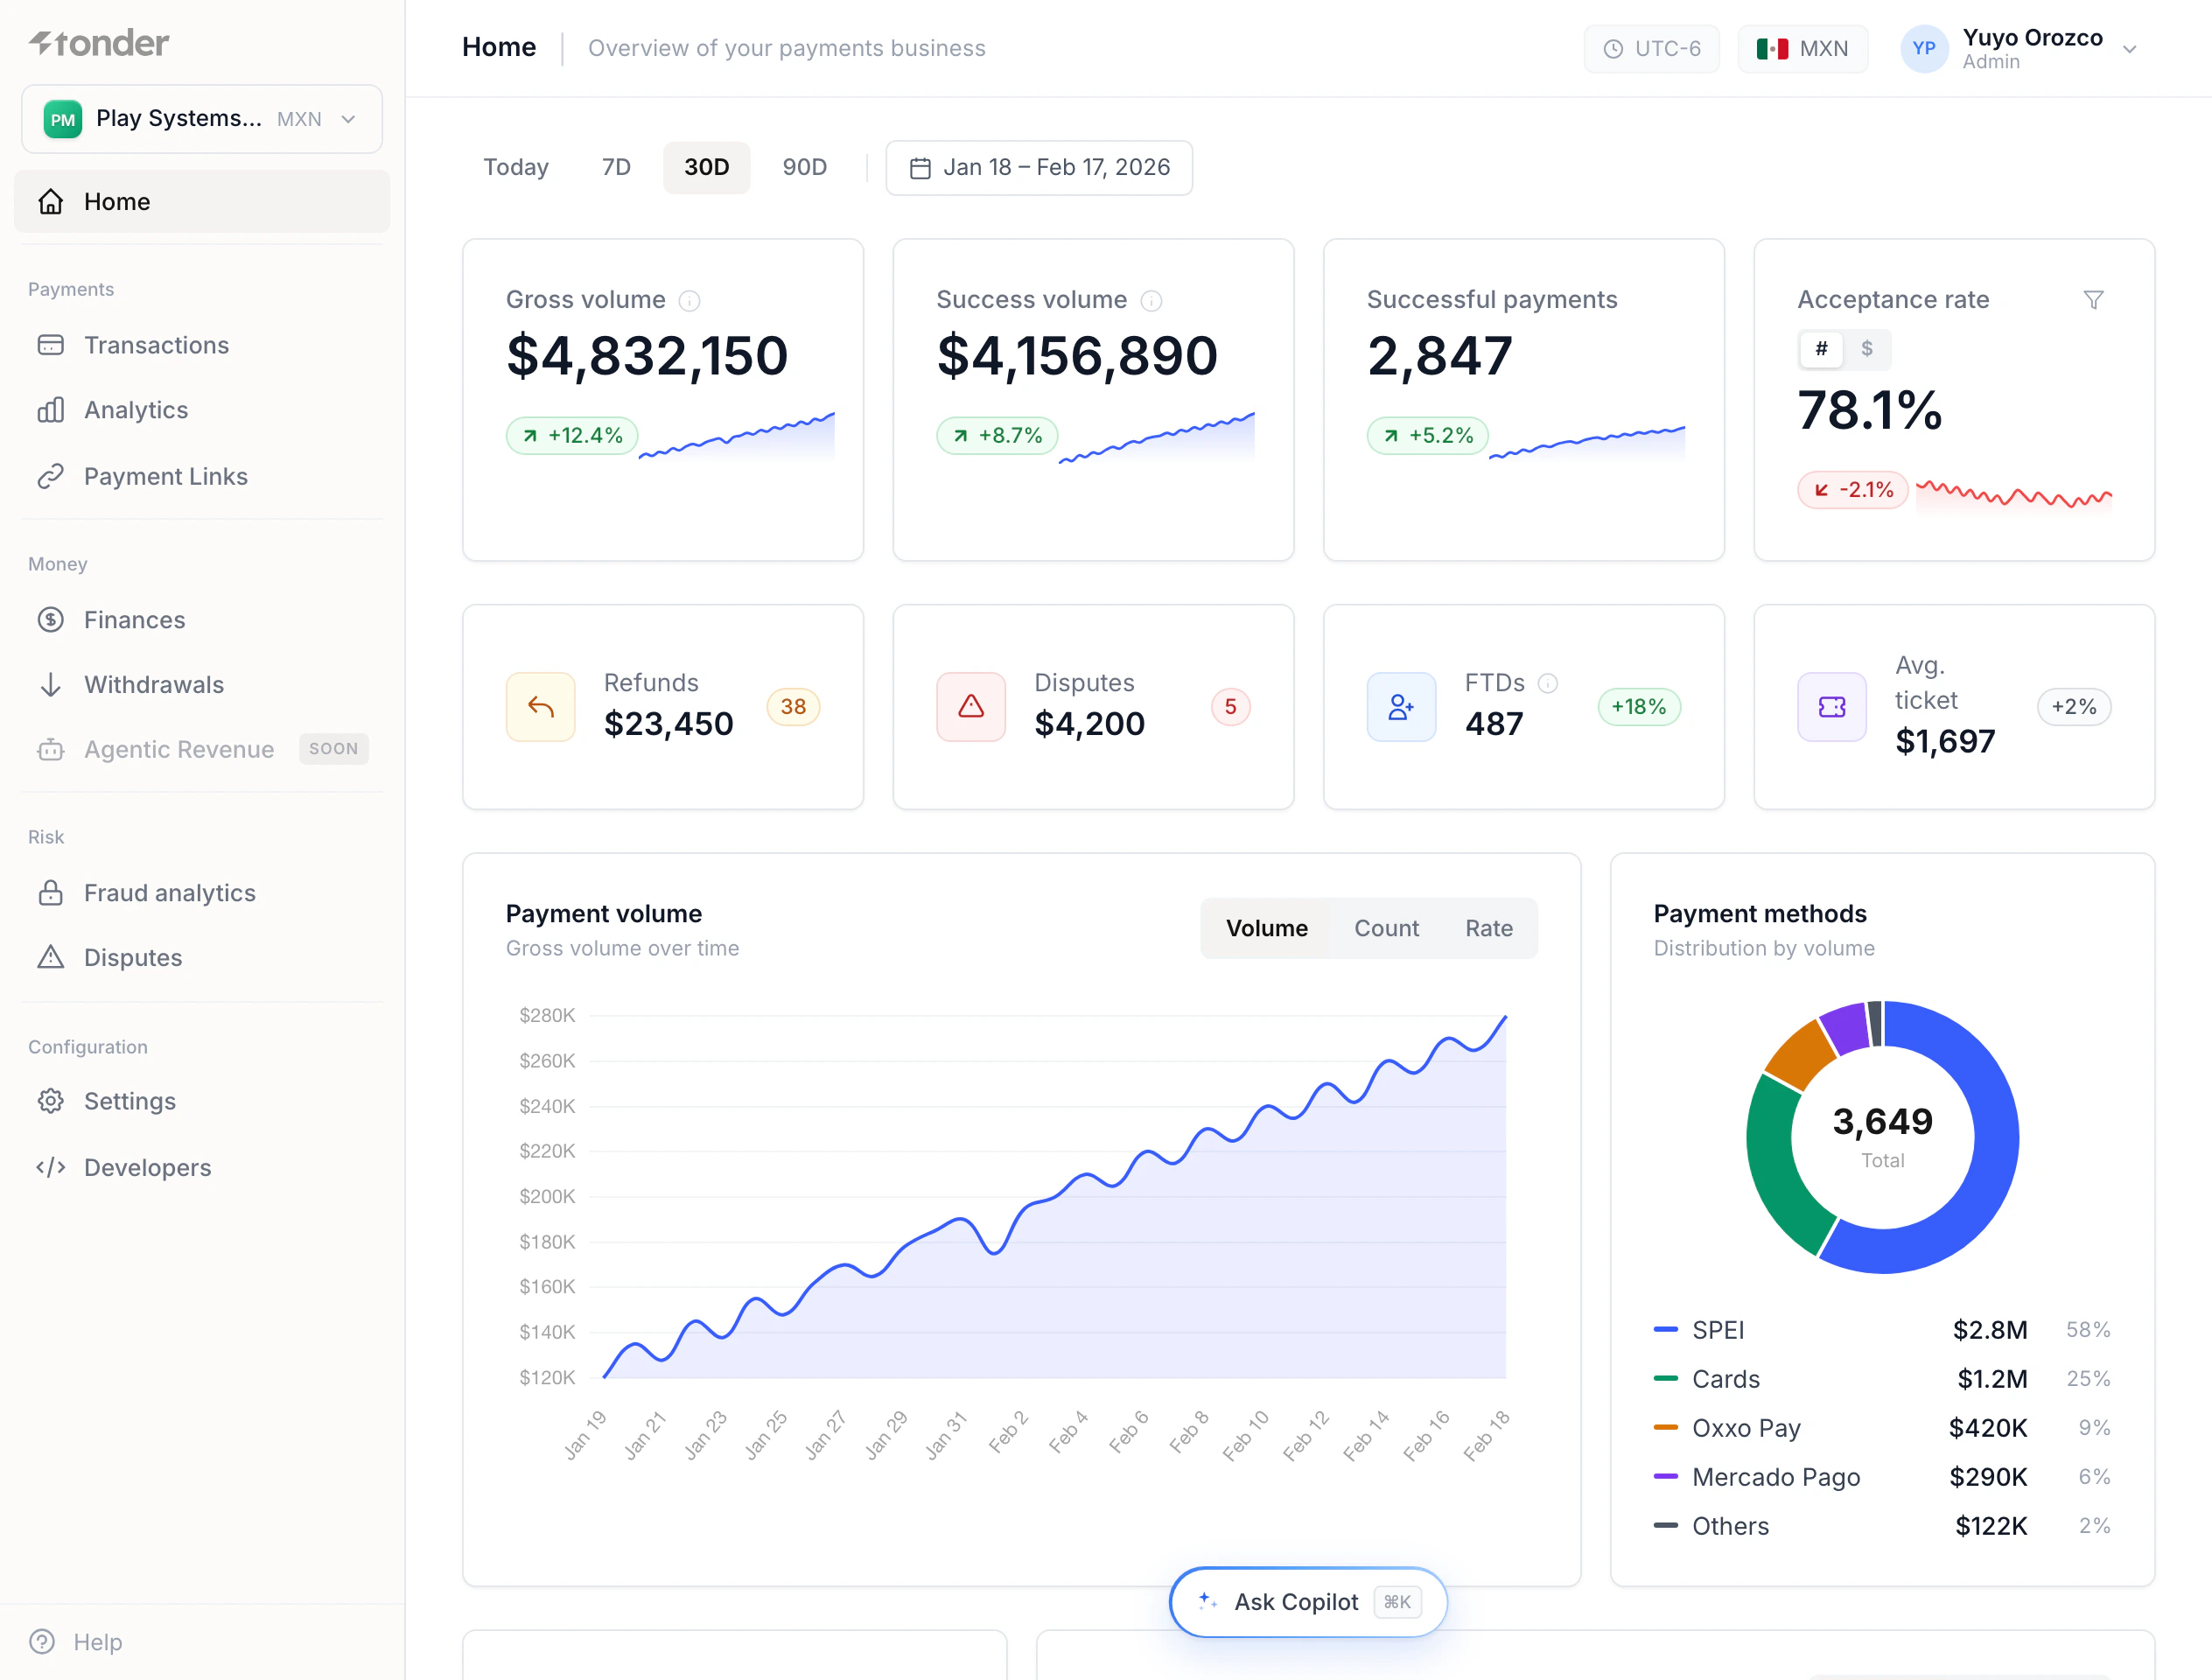Click the Ask Copilot button
Image resolution: width=2212 pixels, height=1680 pixels.
pos(1308,1602)
